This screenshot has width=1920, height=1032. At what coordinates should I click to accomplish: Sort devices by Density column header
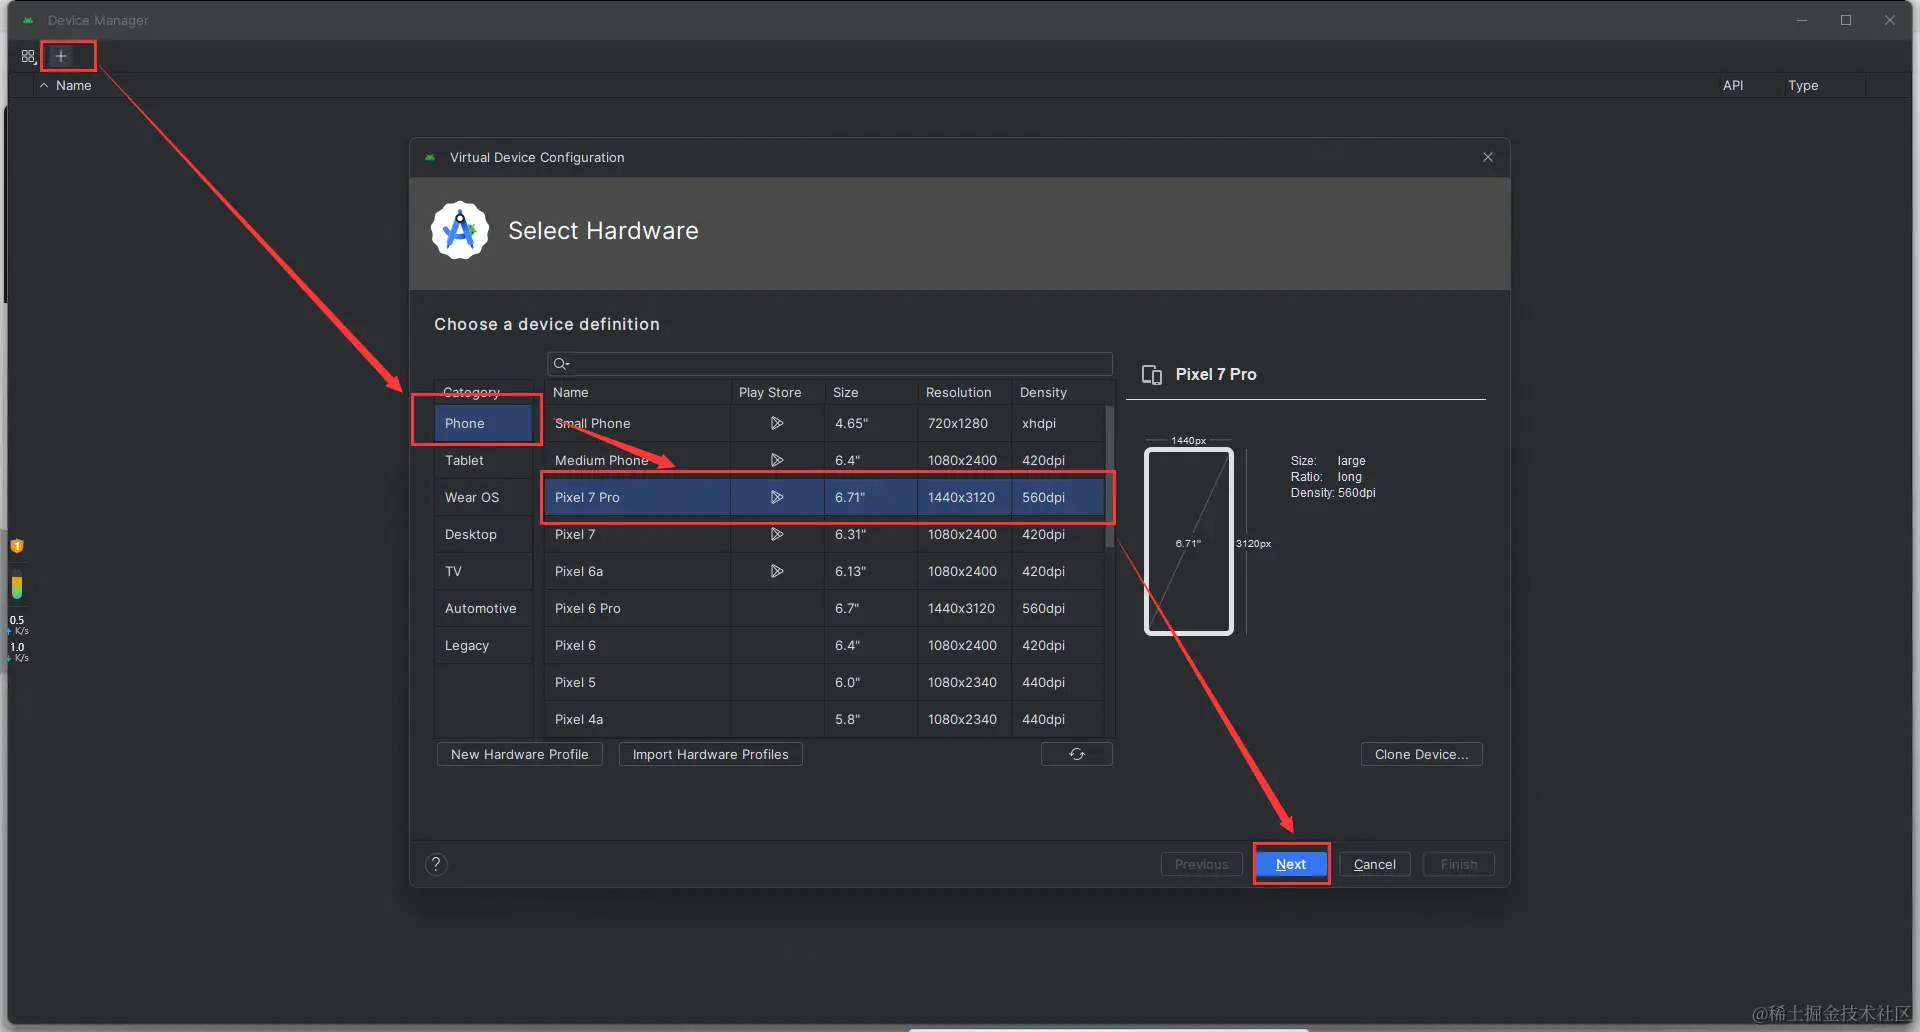coord(1043,392)
